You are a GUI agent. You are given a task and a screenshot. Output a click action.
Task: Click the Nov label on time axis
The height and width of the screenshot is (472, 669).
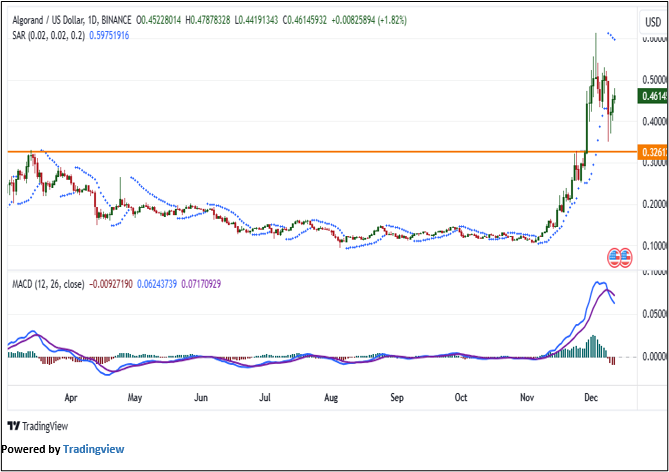tap(527, 398)
